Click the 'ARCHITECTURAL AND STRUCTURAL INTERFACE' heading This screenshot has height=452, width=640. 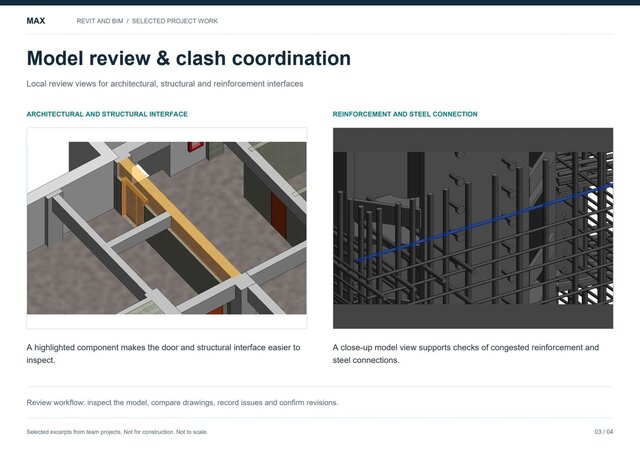[x=107, y=114]
